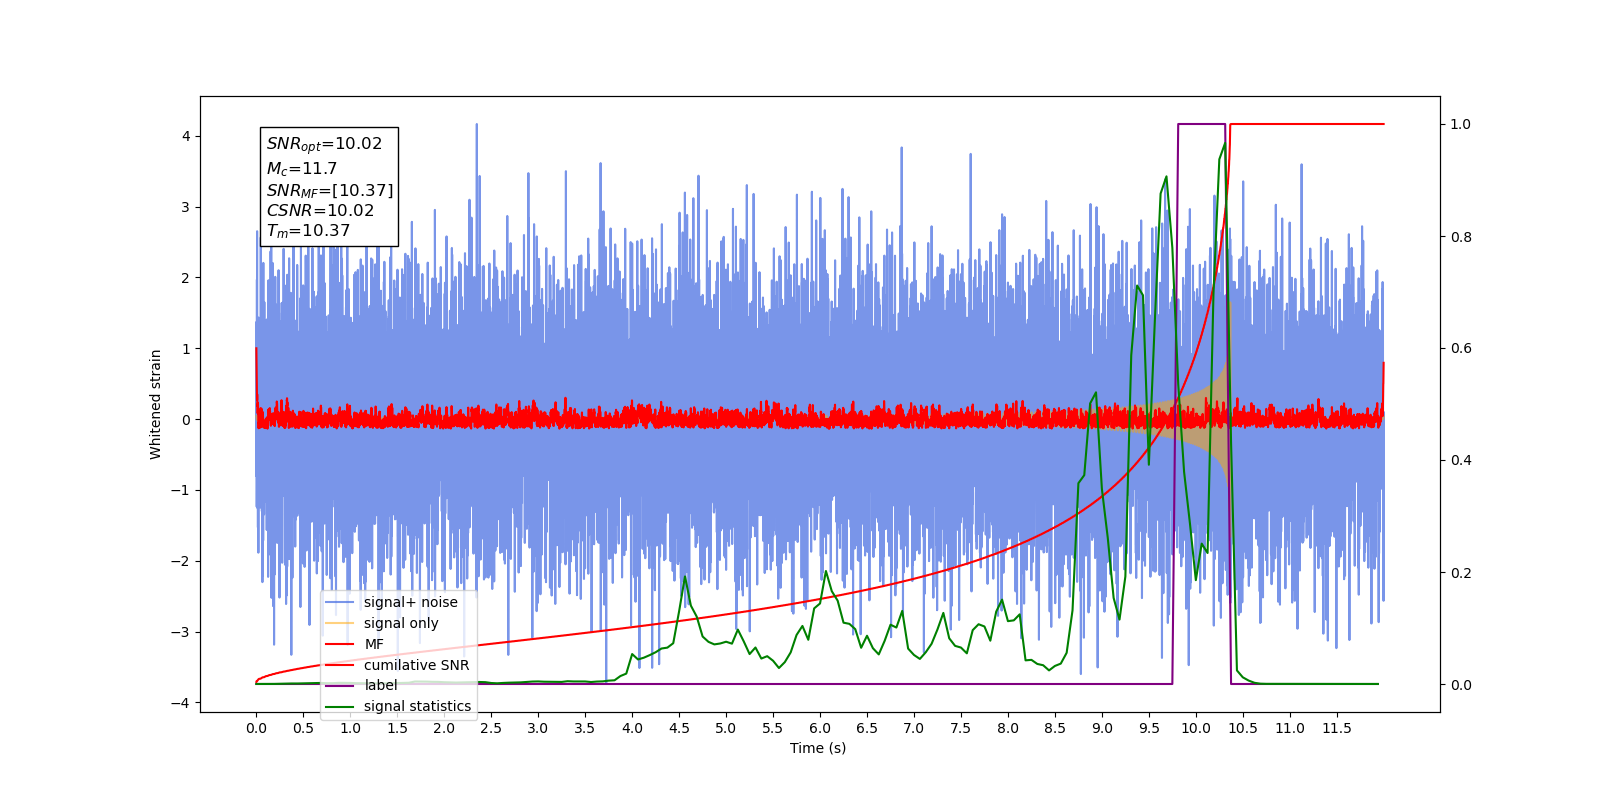Click the 'MF' legend label

point(374,644)
